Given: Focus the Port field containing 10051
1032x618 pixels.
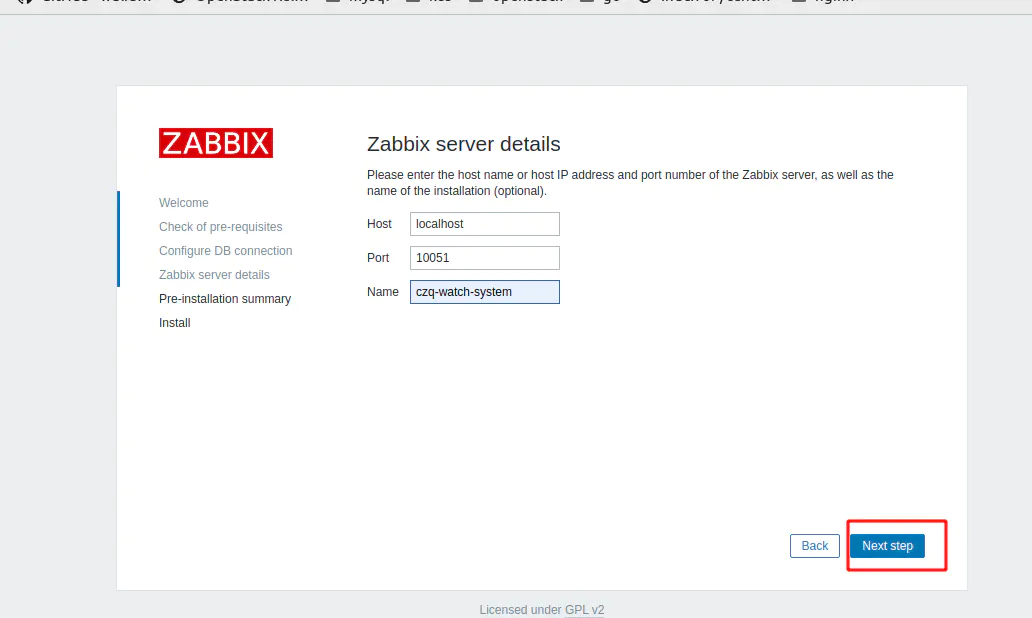Looking at the screenshot, I should tap(484, 258).
